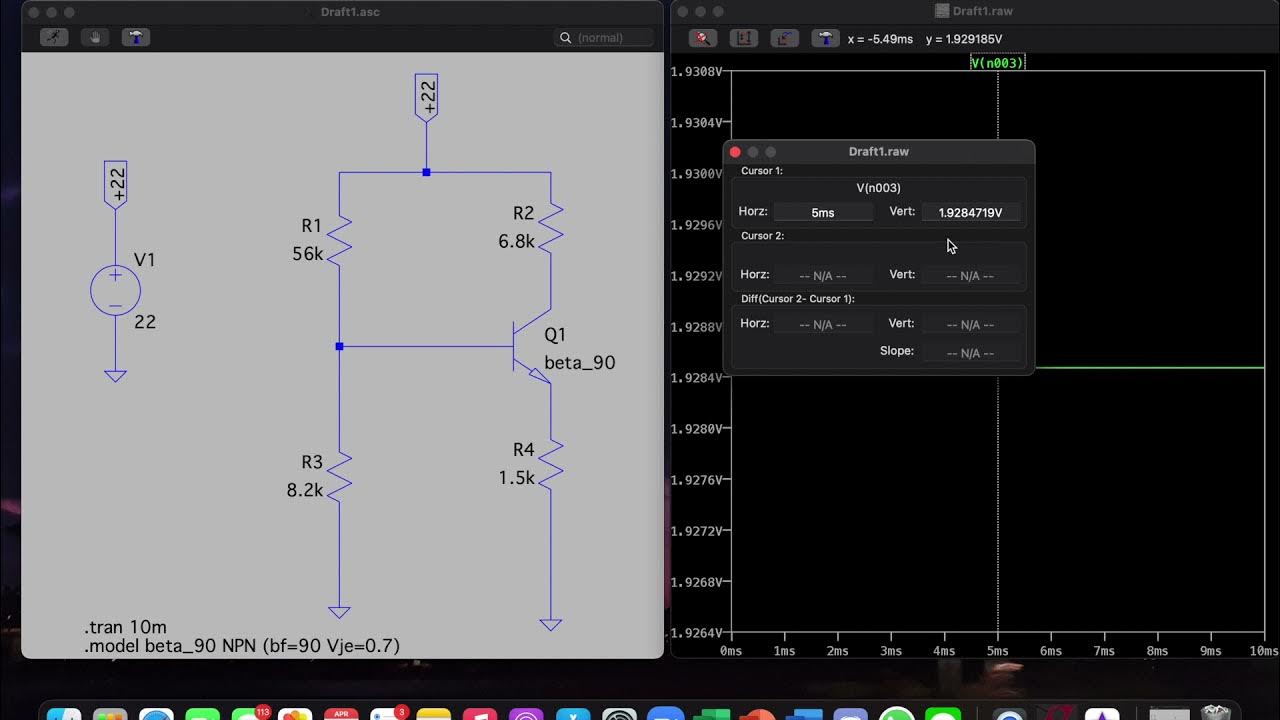This screenshot has height=720, width=1280.
Task: Open Reminders with 3 badge in Dock
Action: point(387,714)
